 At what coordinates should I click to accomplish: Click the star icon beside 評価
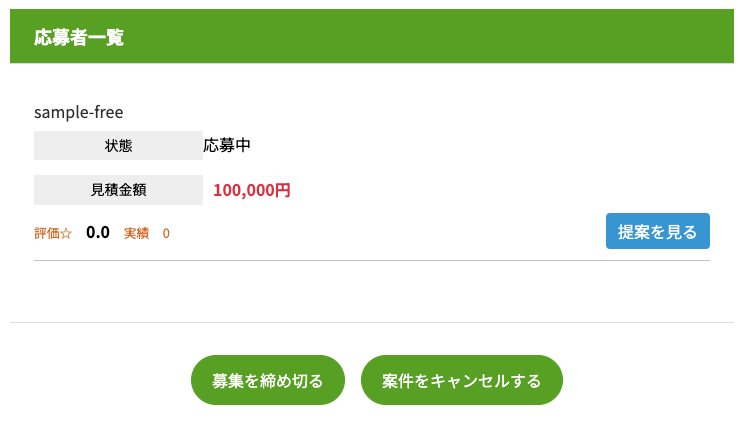66,233
